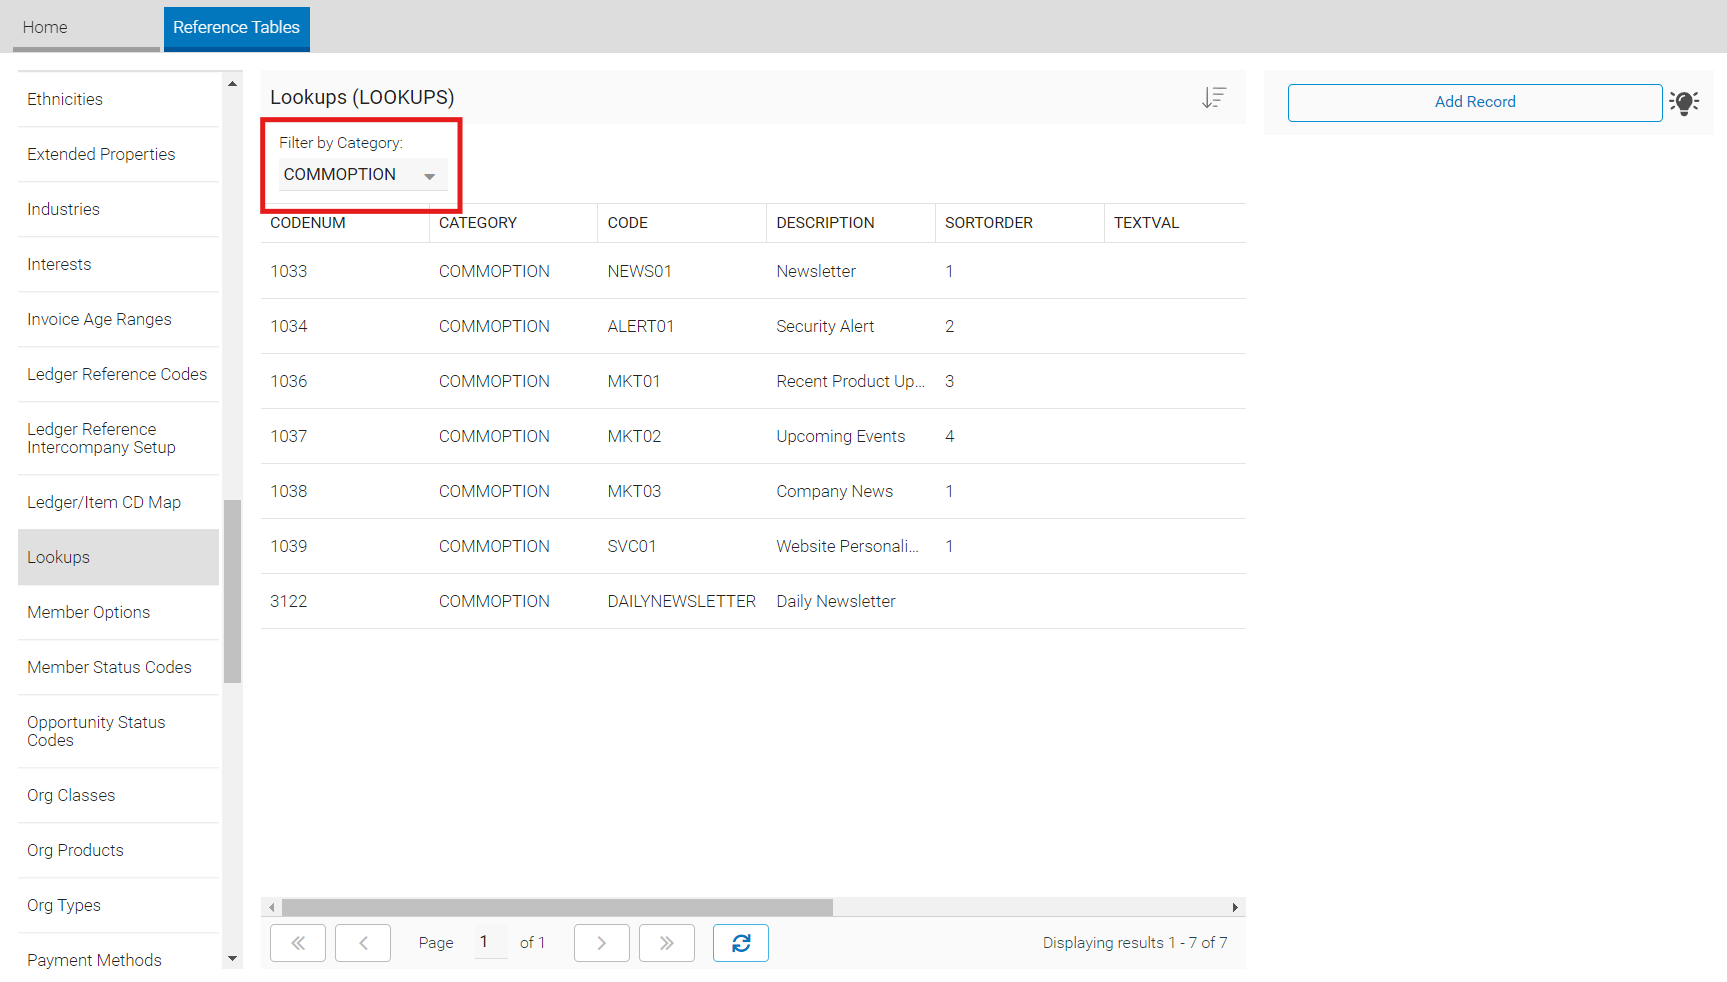The image size is (1727, 982).
Task: Sort by the SORTORDER column header
Action: pos(1020,223)
